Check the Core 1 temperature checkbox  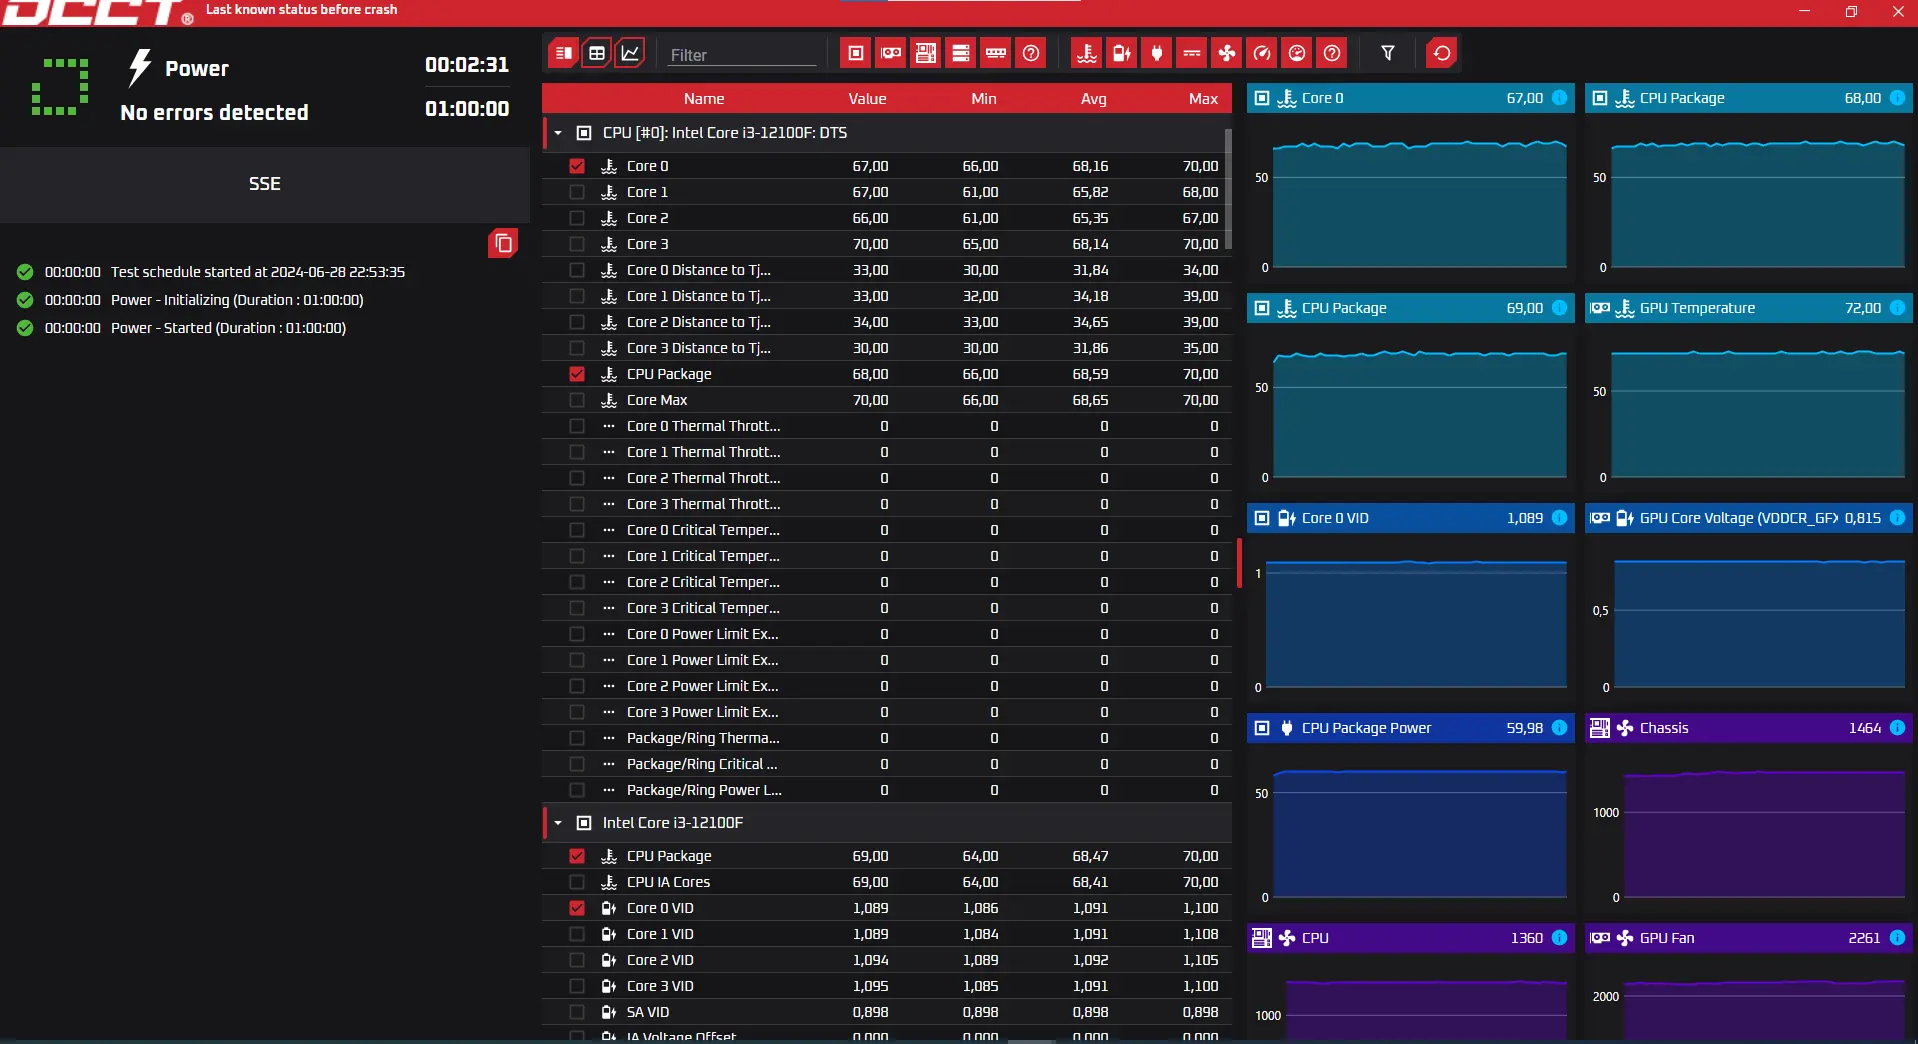pyautogui.click(x=577, y=192)
